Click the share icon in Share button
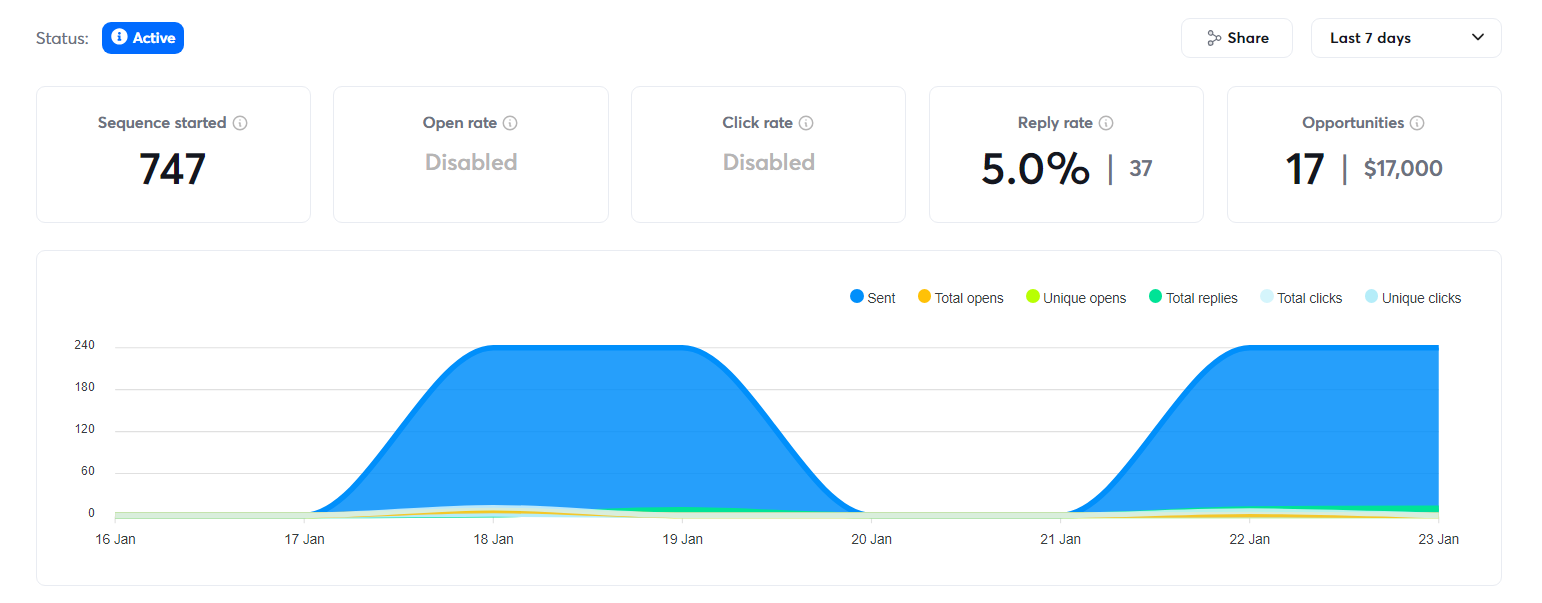The image size is (1542, 603). point(1214,38)
